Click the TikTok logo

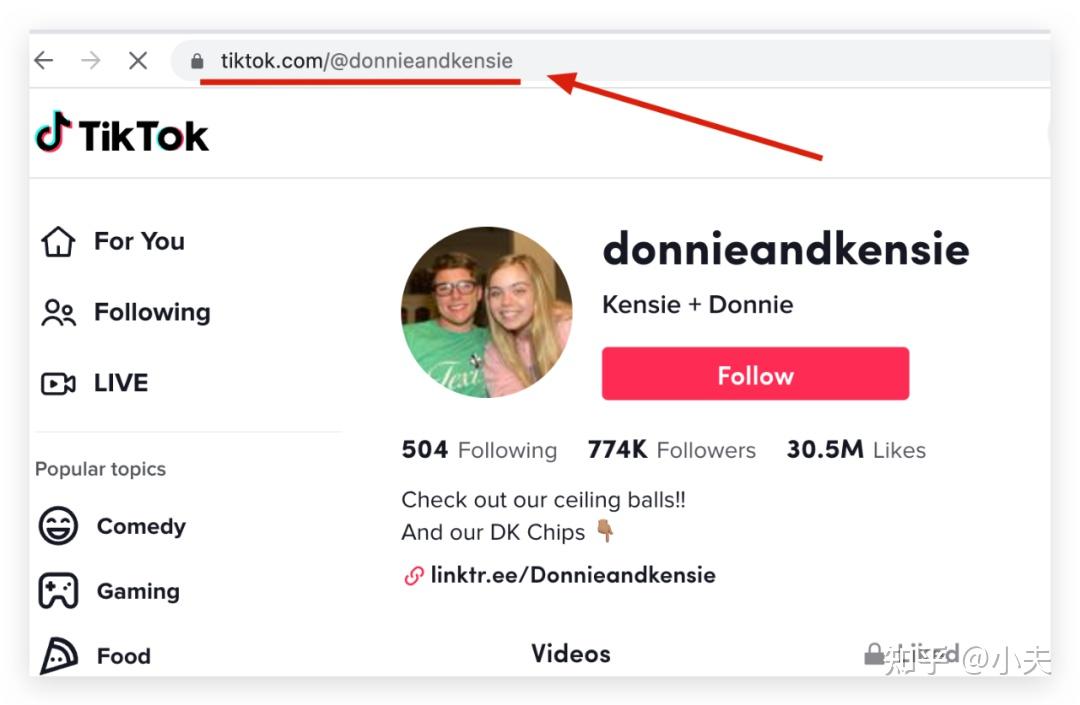click(122, 134)
